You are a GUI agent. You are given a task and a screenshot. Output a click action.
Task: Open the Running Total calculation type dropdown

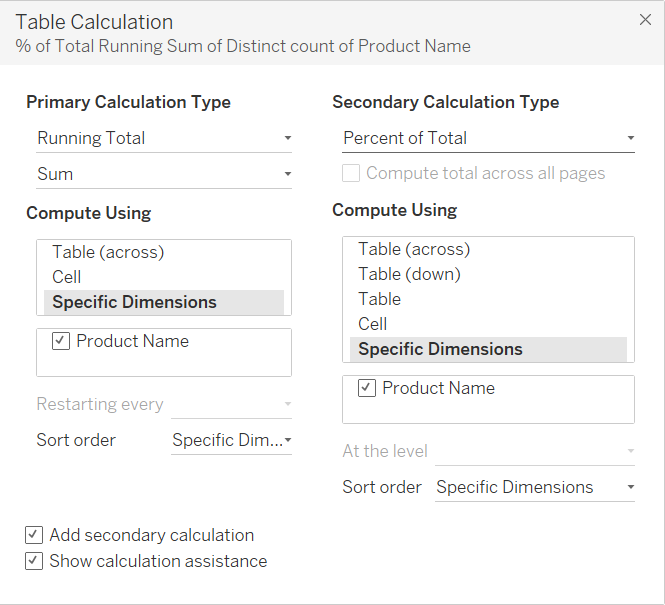tap(164, 138)
